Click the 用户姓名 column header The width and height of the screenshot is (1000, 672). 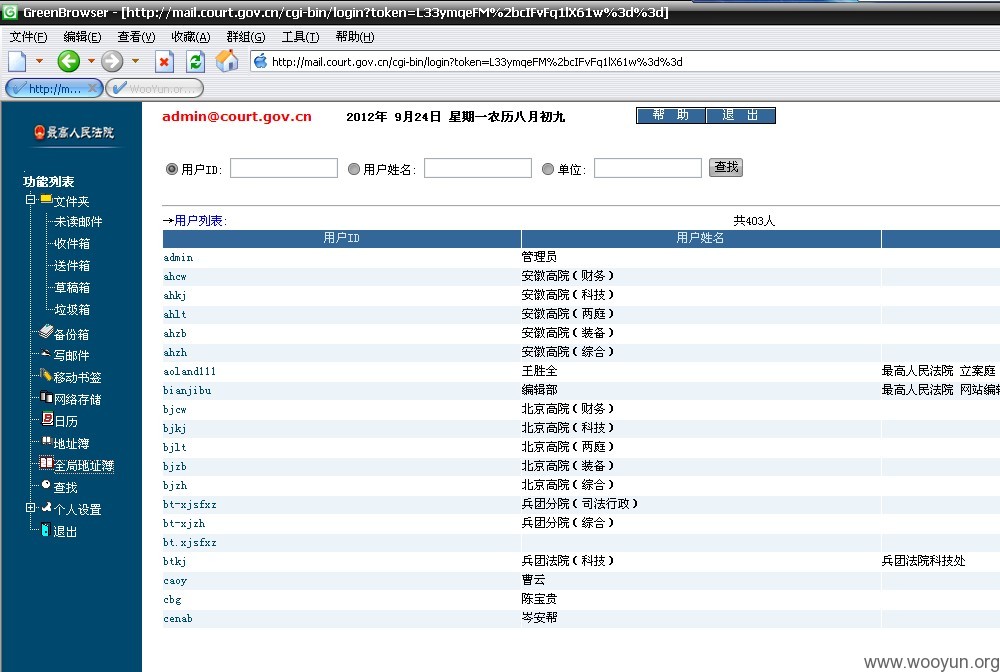click(x=701, y=238)
